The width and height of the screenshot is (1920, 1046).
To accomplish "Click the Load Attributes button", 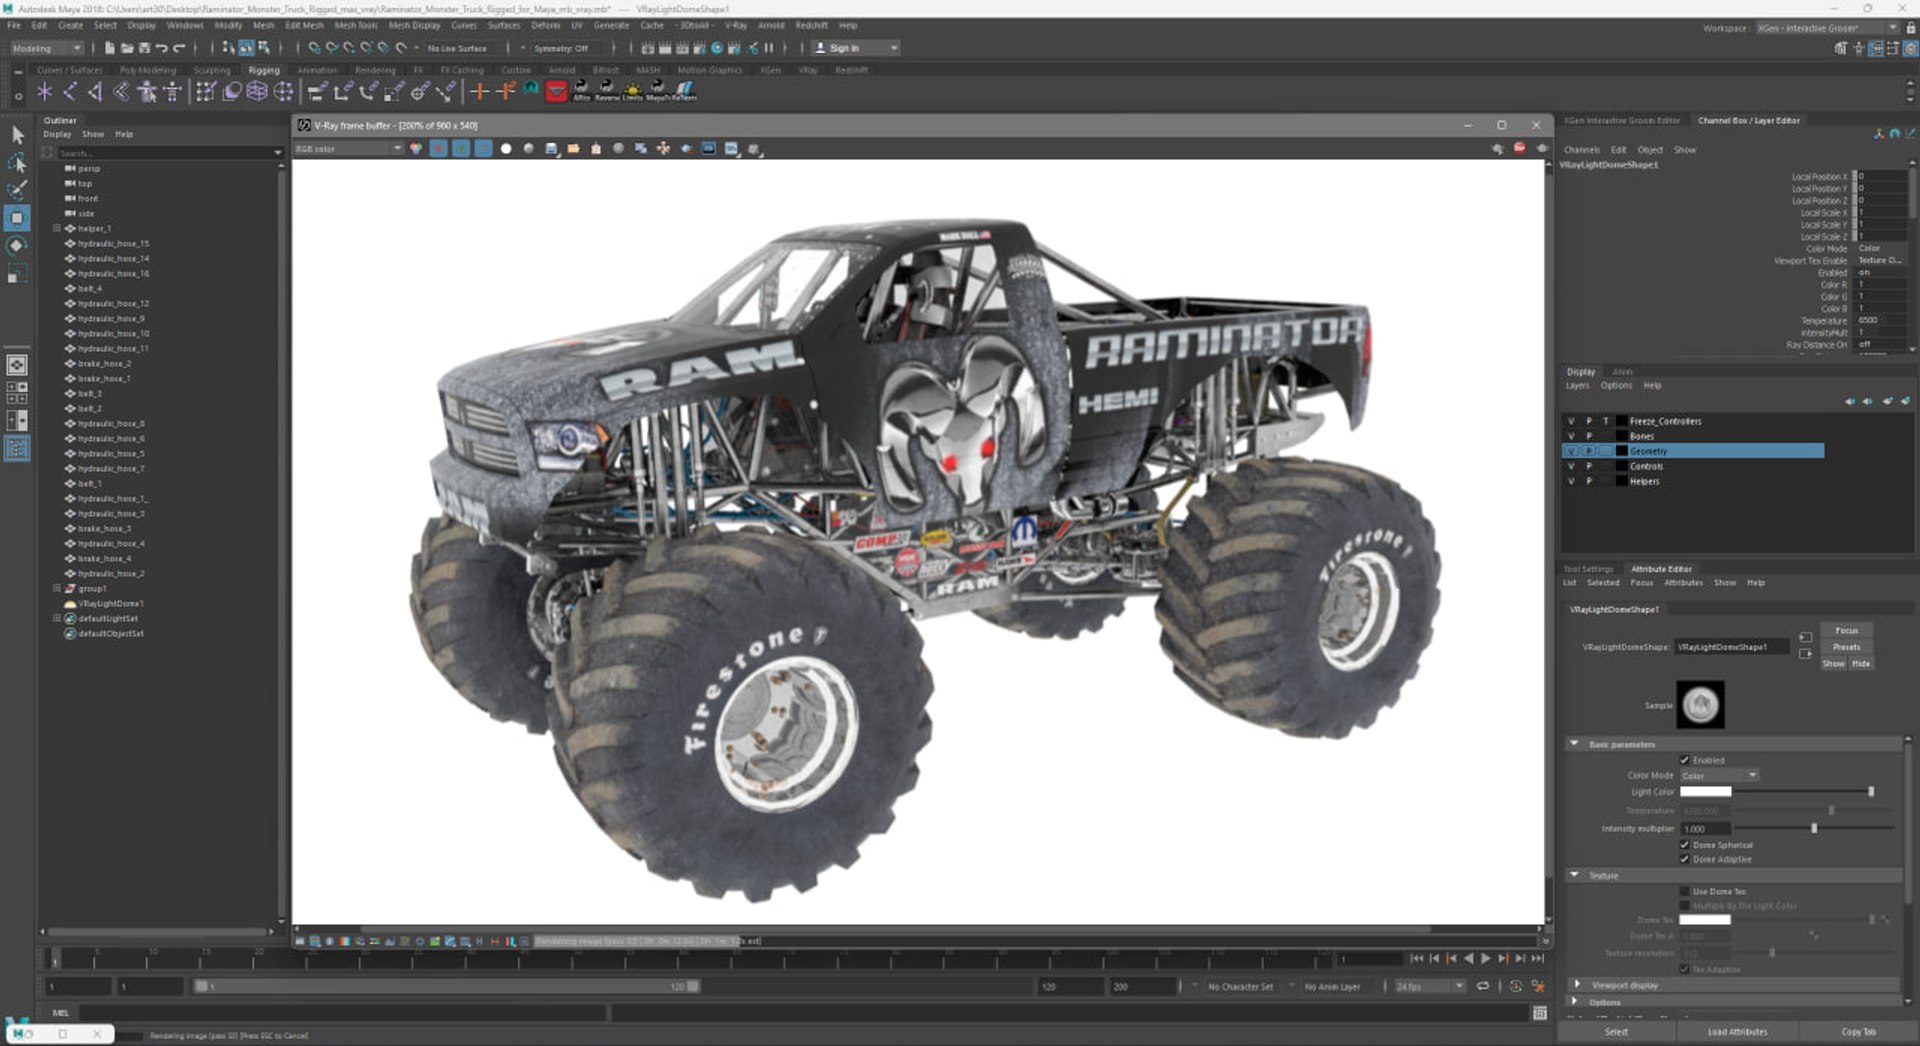I will [1737, 1032].
